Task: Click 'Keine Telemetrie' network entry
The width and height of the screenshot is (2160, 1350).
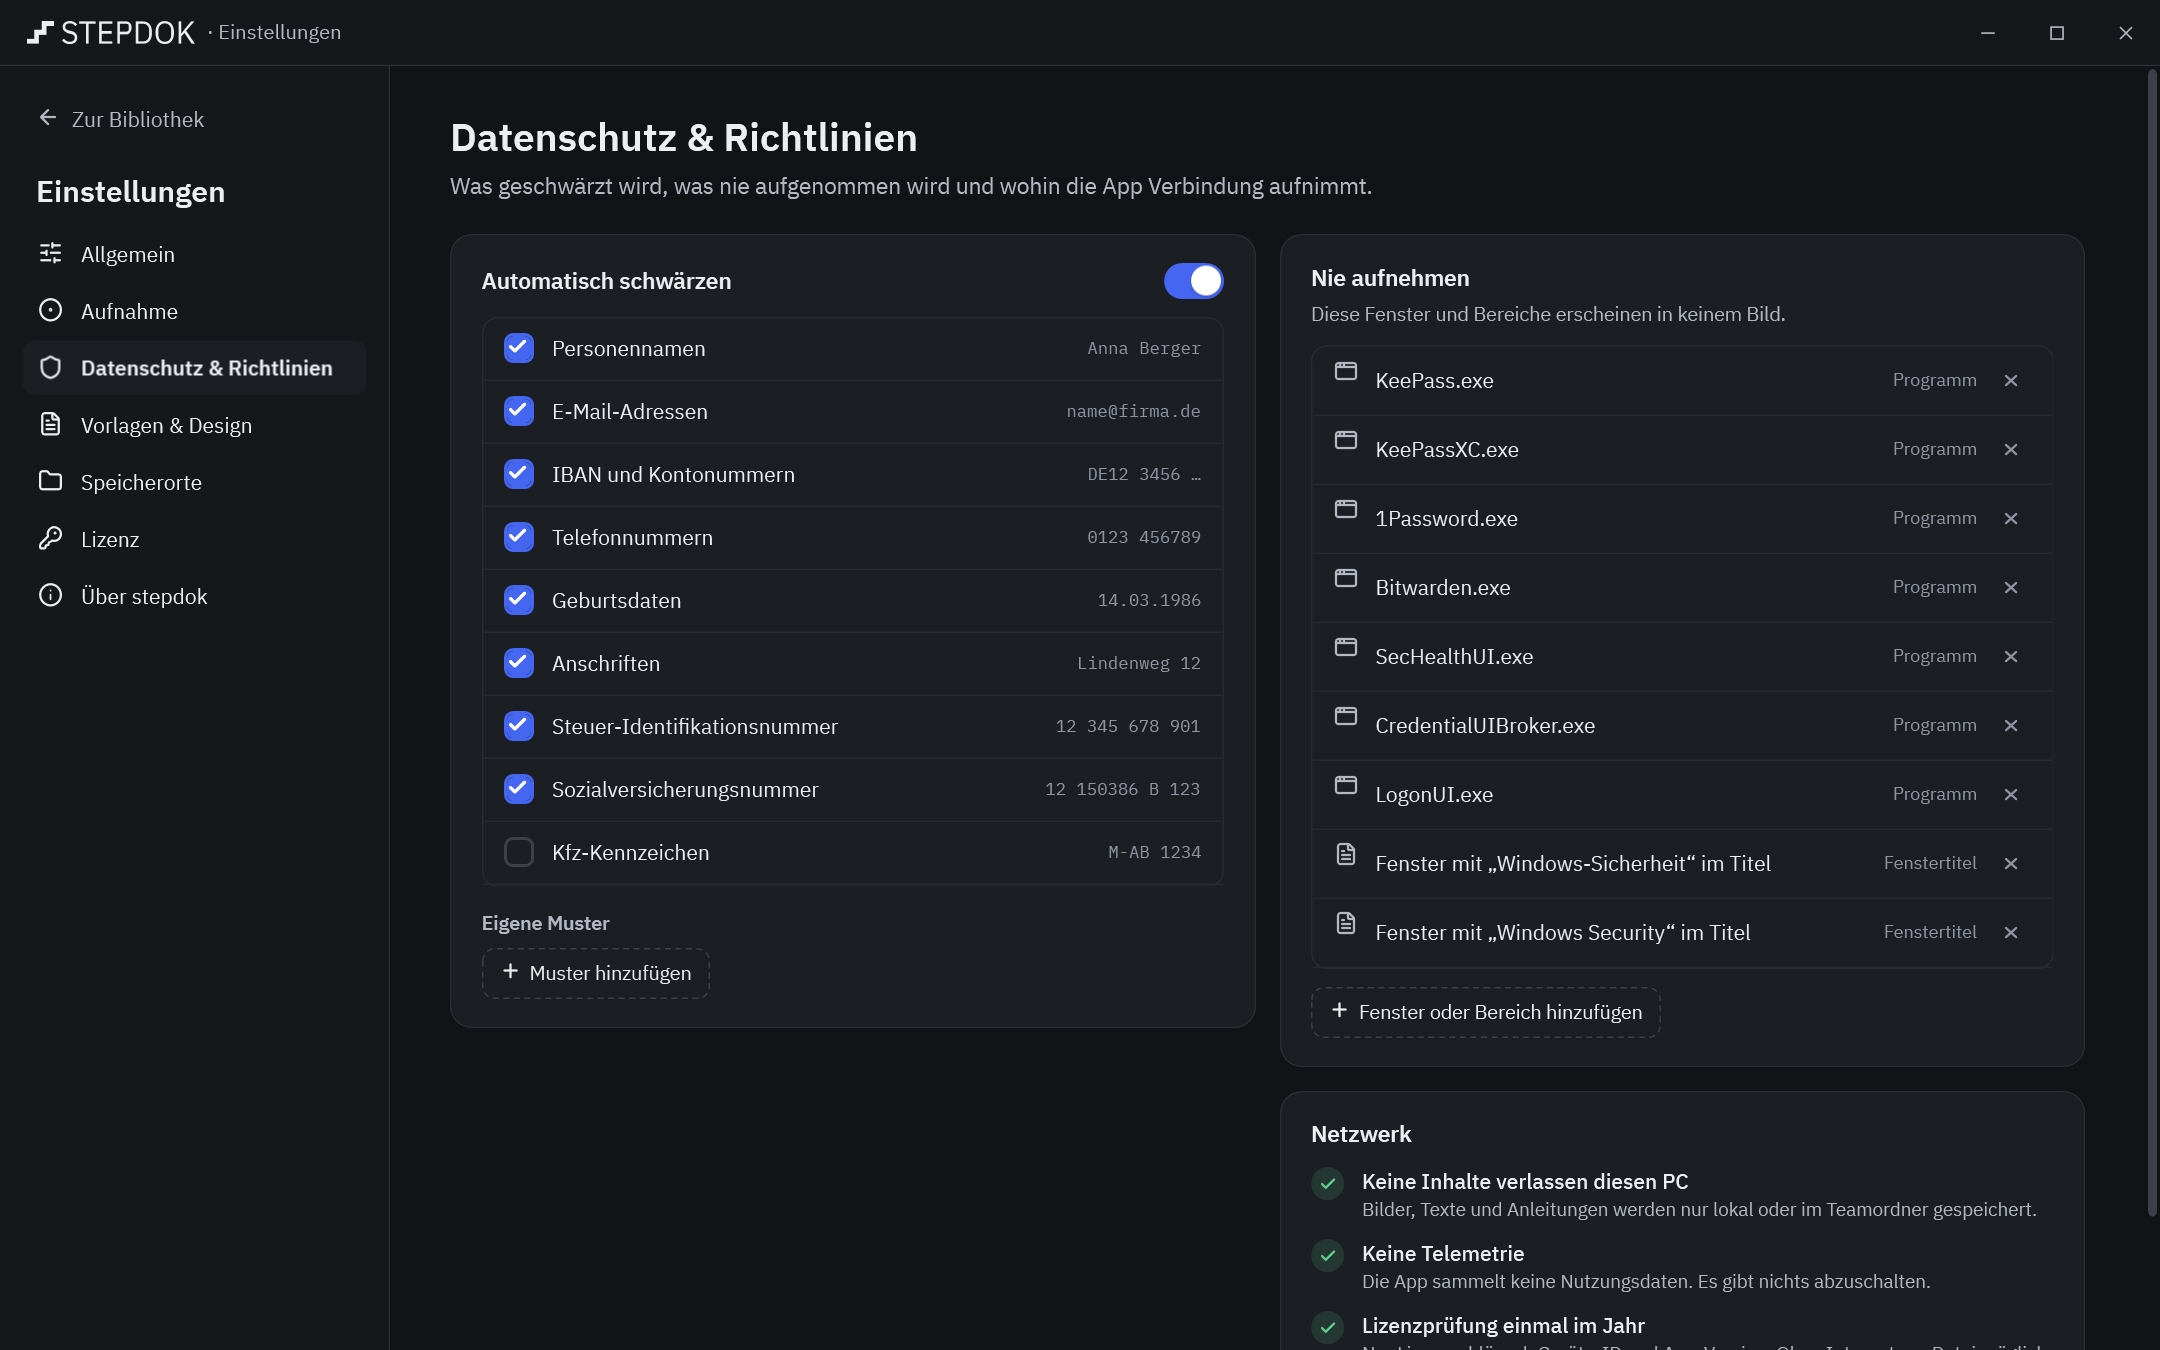Action: tap(1443, 1254)
